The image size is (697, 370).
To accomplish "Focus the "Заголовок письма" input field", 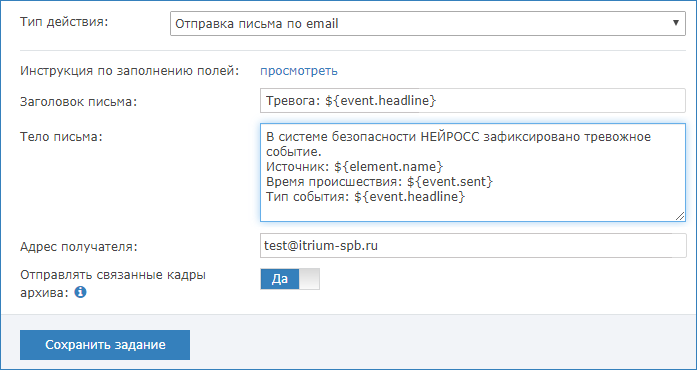I will (x=473, y=101).
